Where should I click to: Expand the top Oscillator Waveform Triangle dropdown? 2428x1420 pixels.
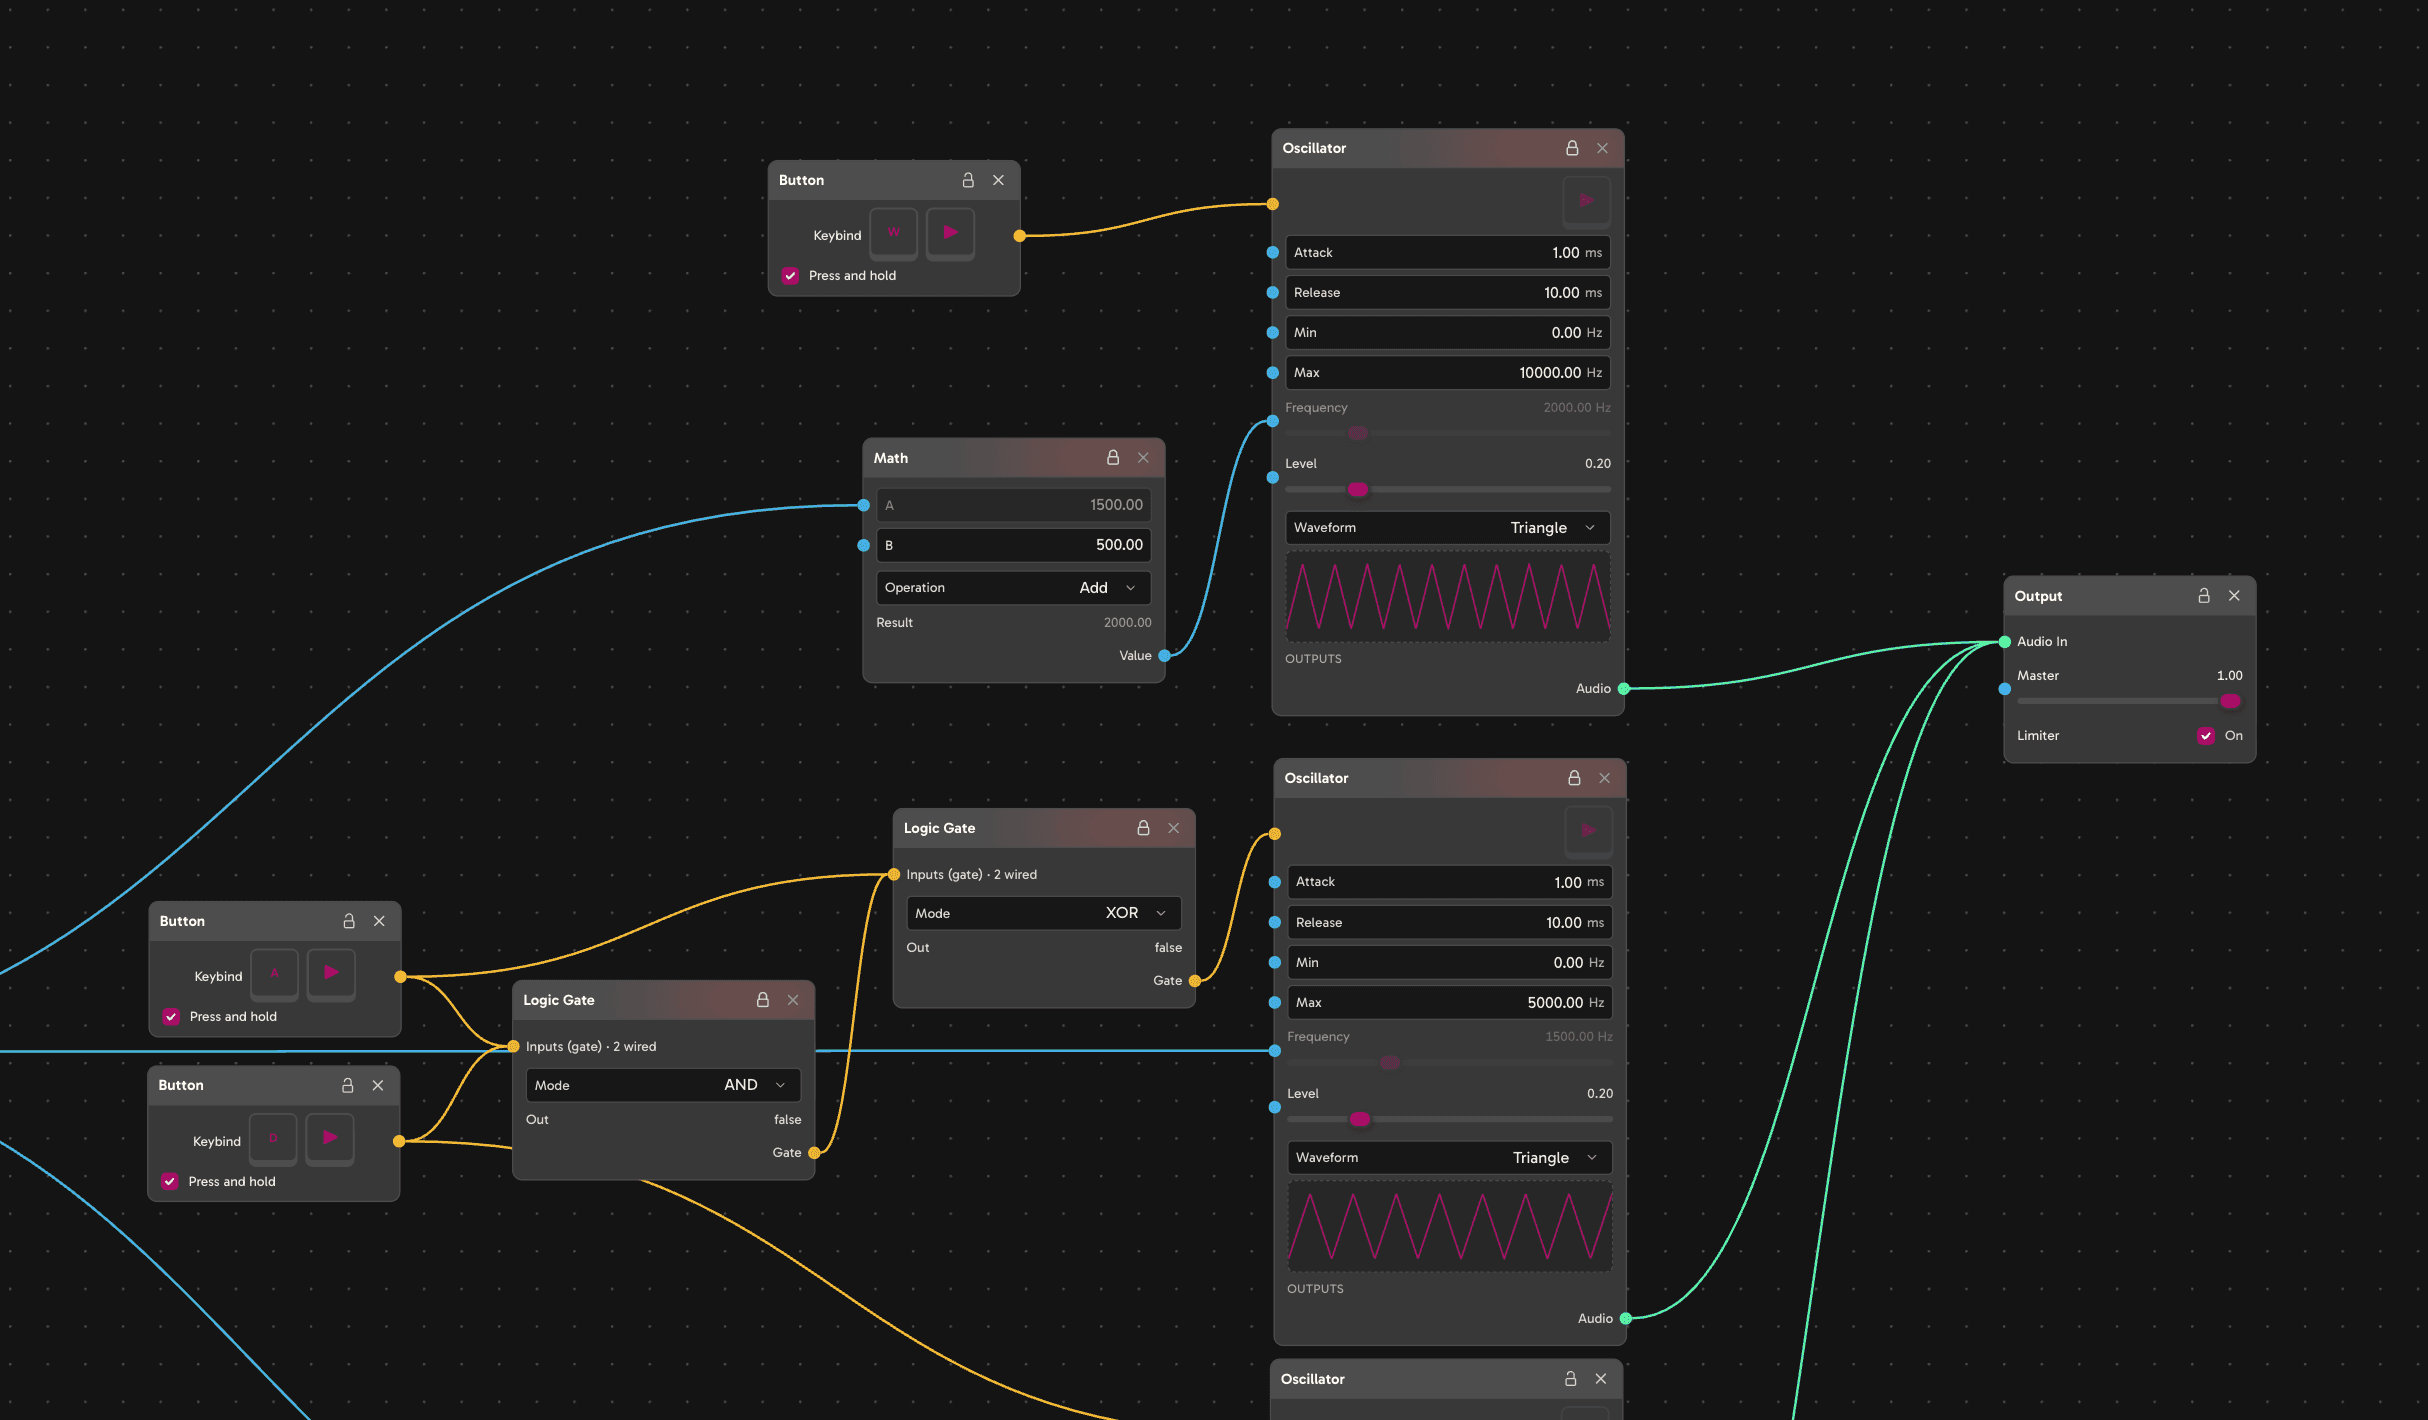click(x=1448, y=528)
